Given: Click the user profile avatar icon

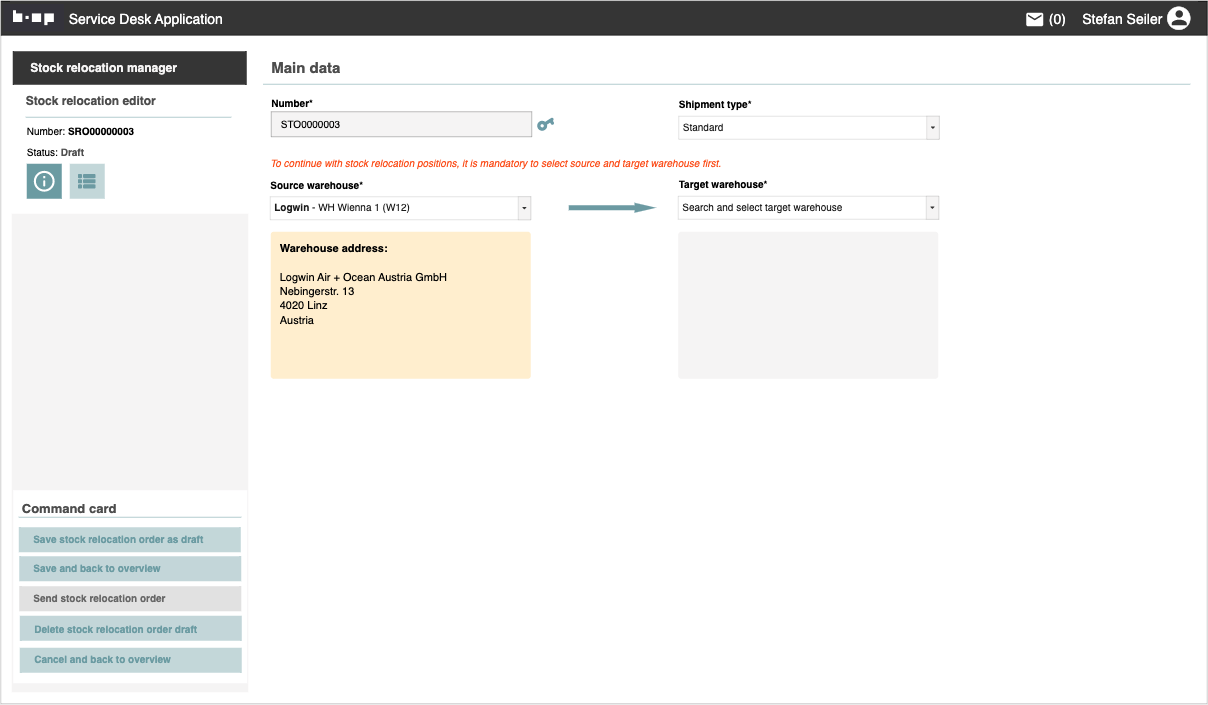Looking at the screenshot, I should tap(1178, 18).
